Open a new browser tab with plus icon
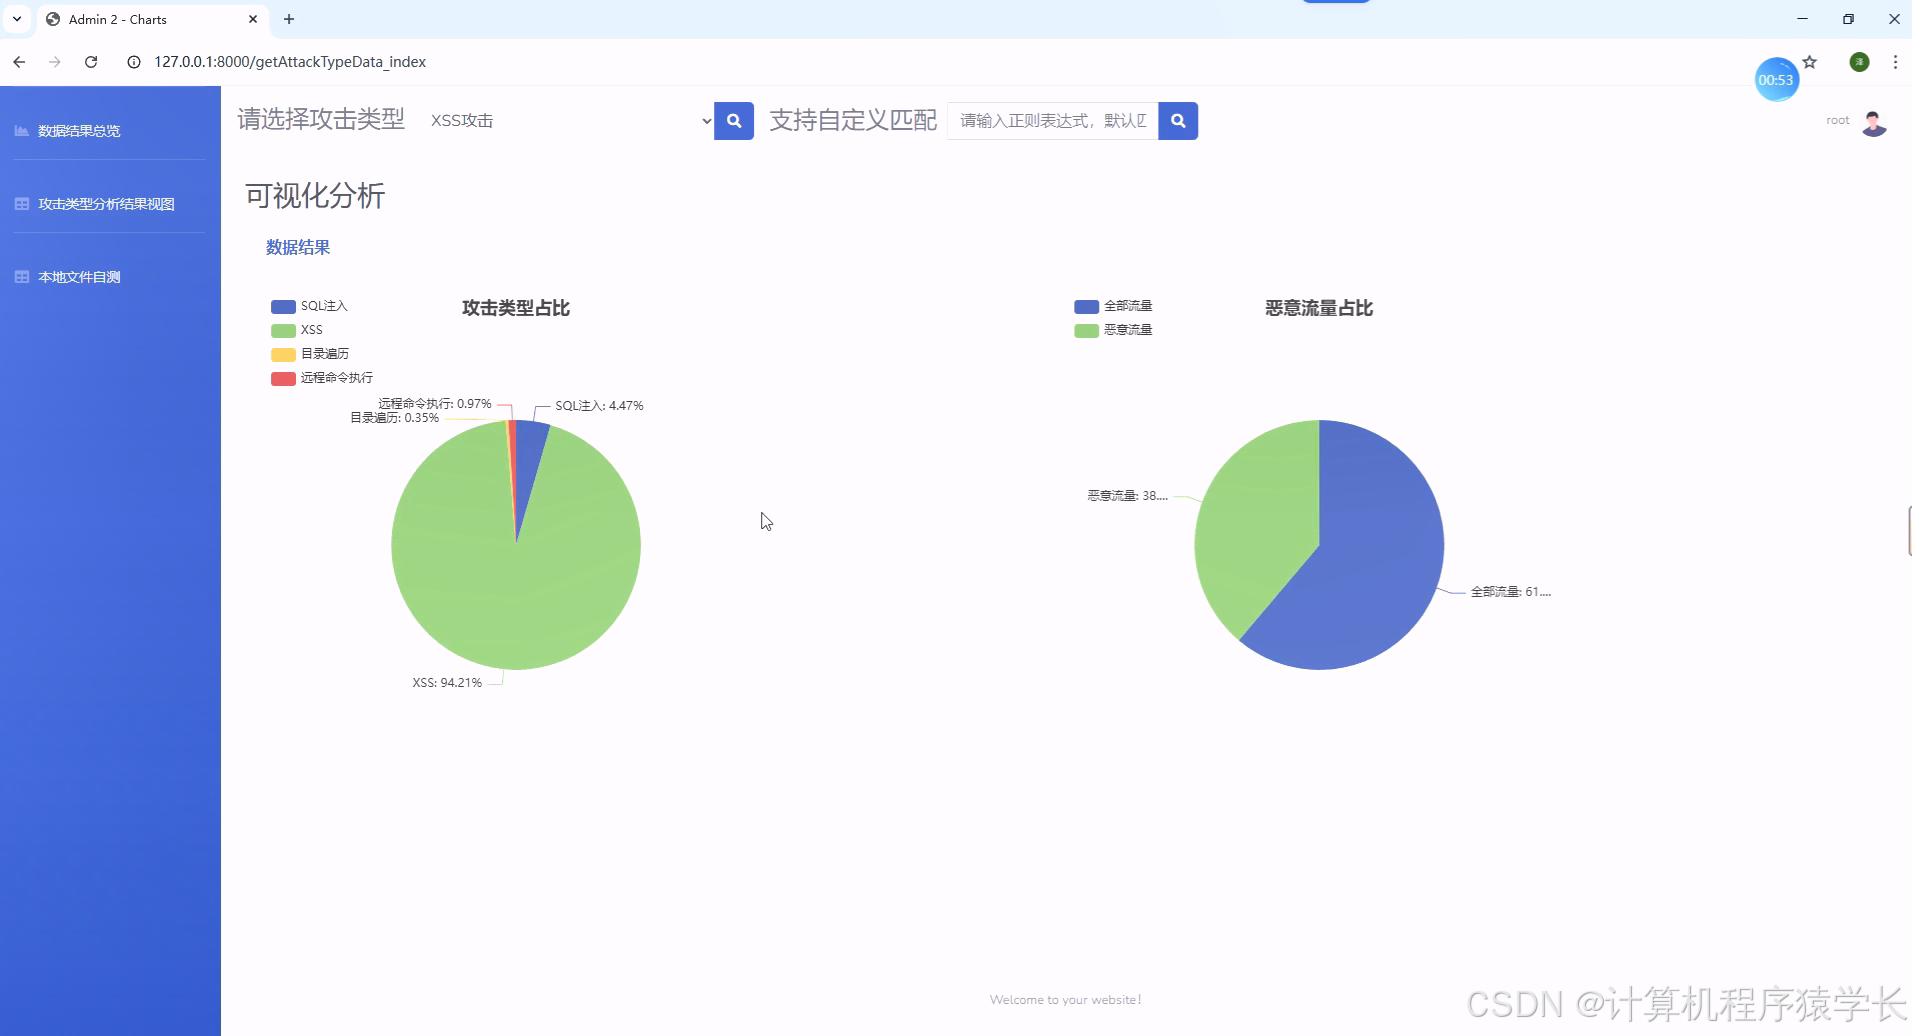The image size is (1912, 1036). pyautogui.click(x=290, y=19)
